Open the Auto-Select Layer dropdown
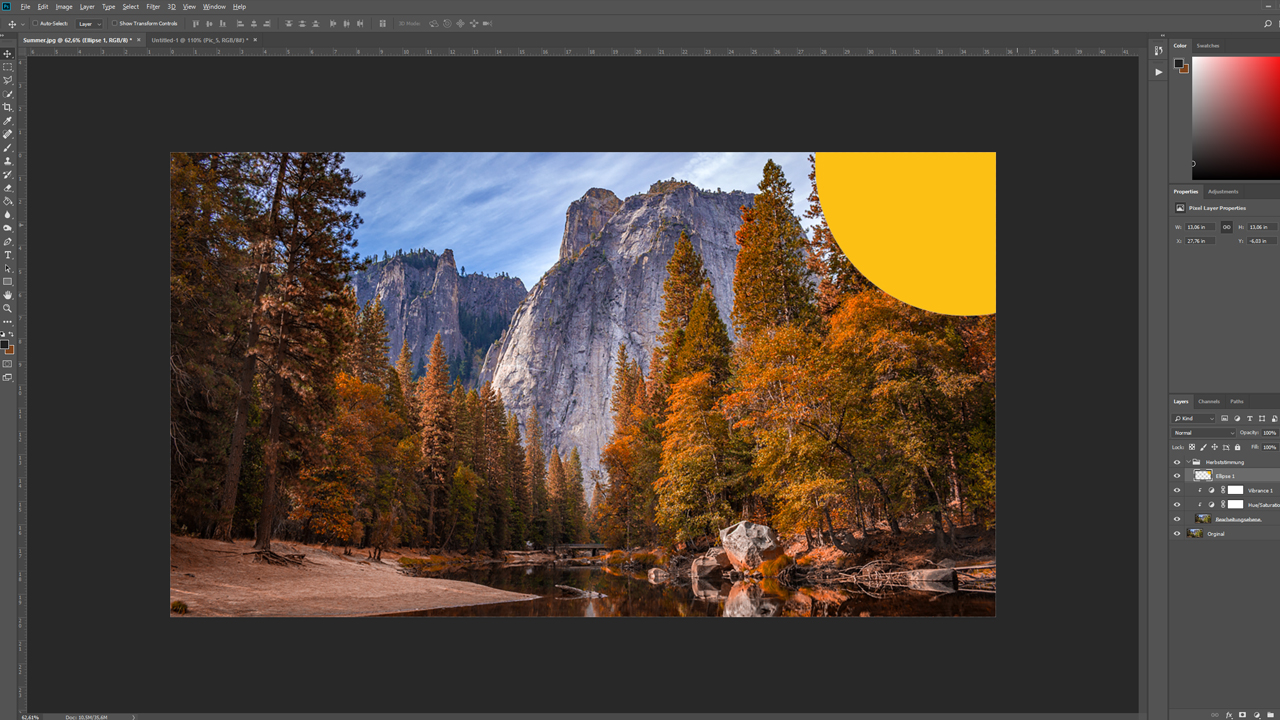1280x720 pixels. click(x=89, y=23)
